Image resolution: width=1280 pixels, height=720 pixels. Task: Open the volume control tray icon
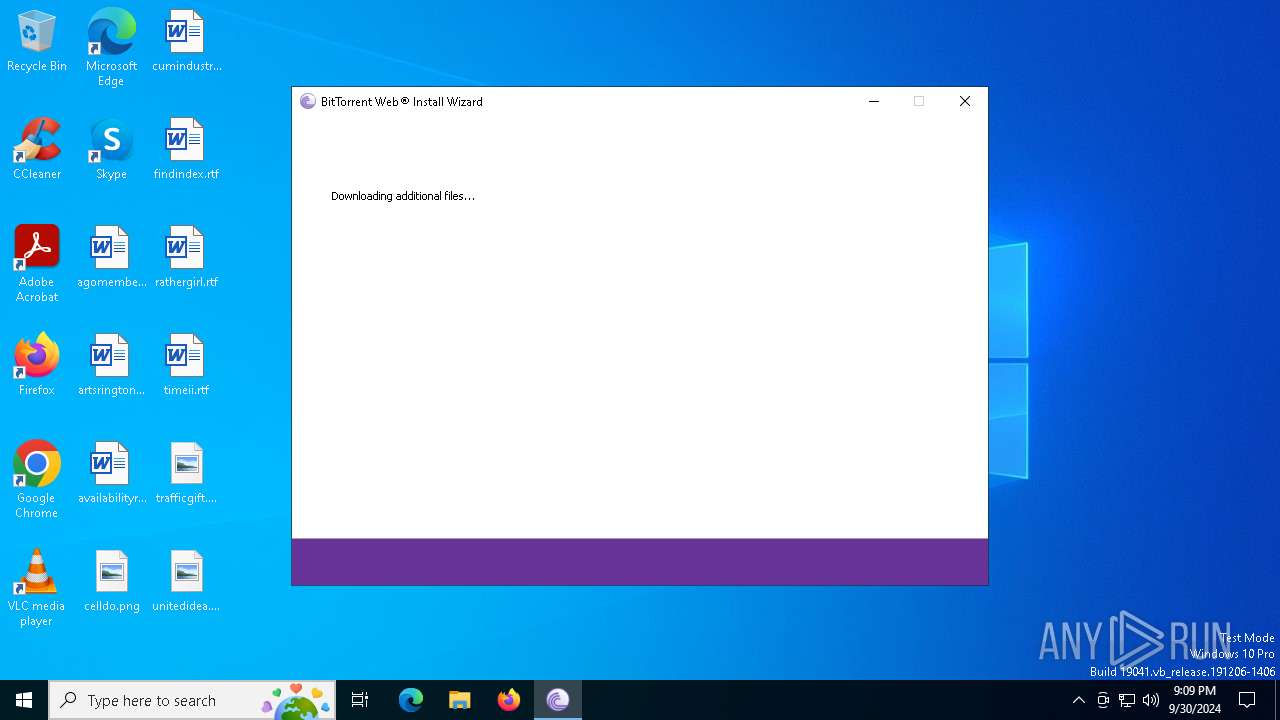tap(1151, 700)
